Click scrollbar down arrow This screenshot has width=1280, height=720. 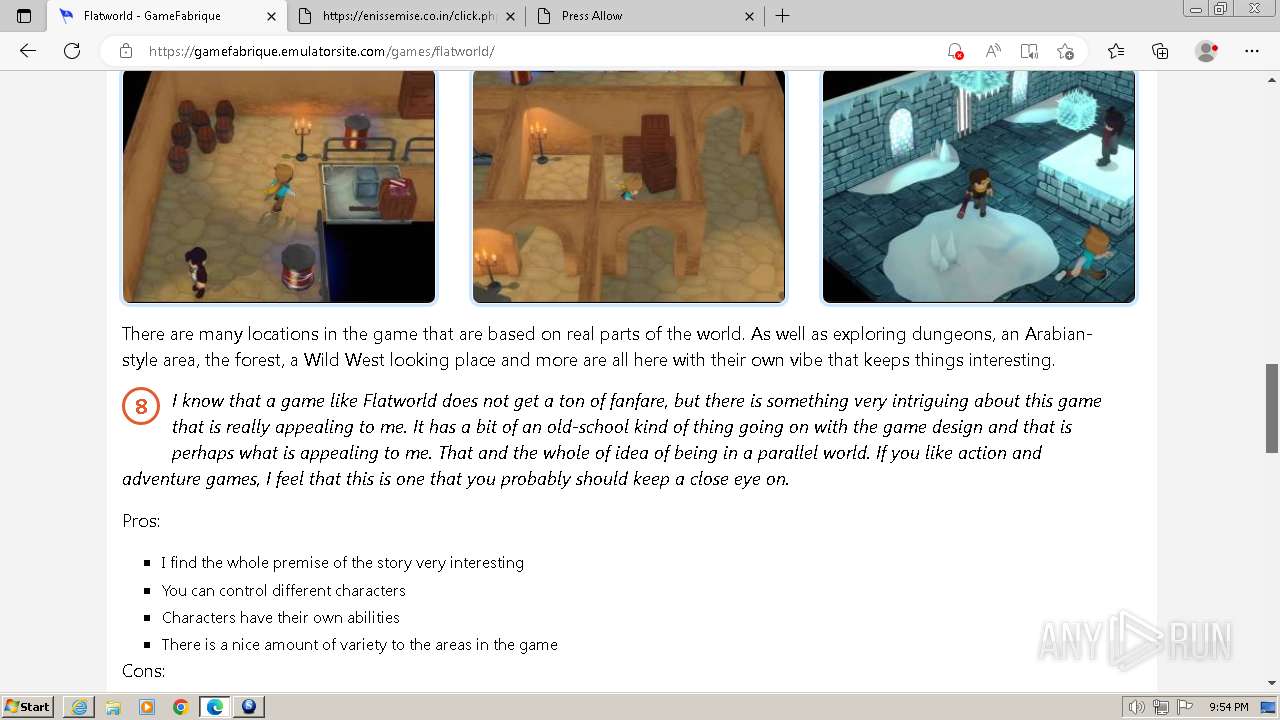tap(1272, 683)
